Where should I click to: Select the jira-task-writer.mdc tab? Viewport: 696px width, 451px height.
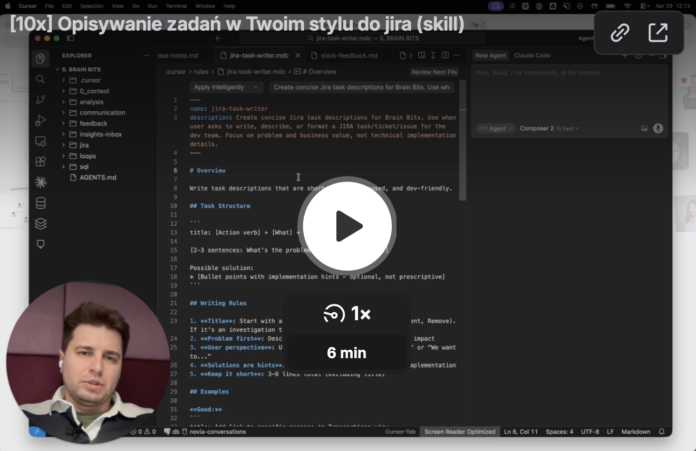click(x=259, y=55)
